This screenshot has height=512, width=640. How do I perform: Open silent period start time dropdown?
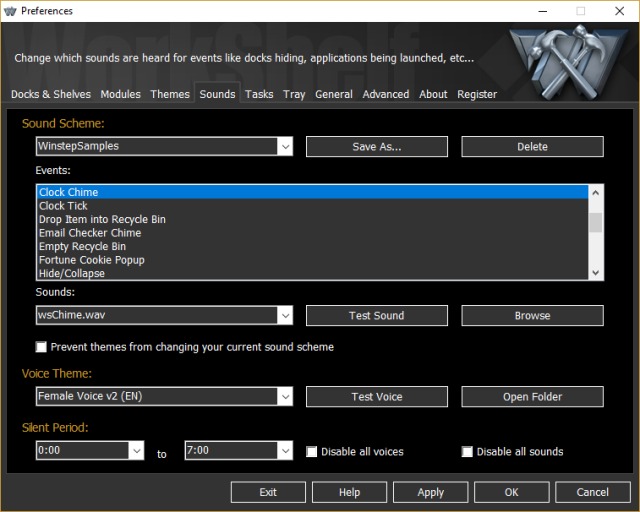point(136,451)
